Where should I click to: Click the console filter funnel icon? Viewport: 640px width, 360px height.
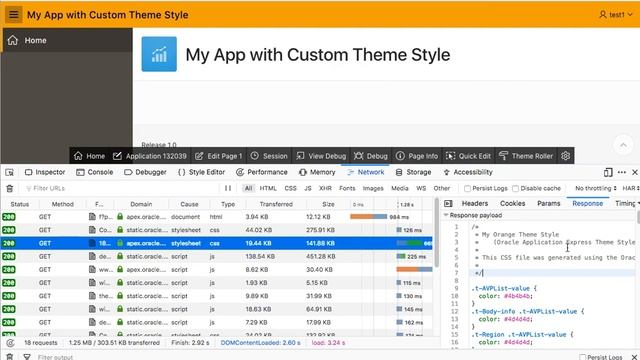(x=27, y=357)
